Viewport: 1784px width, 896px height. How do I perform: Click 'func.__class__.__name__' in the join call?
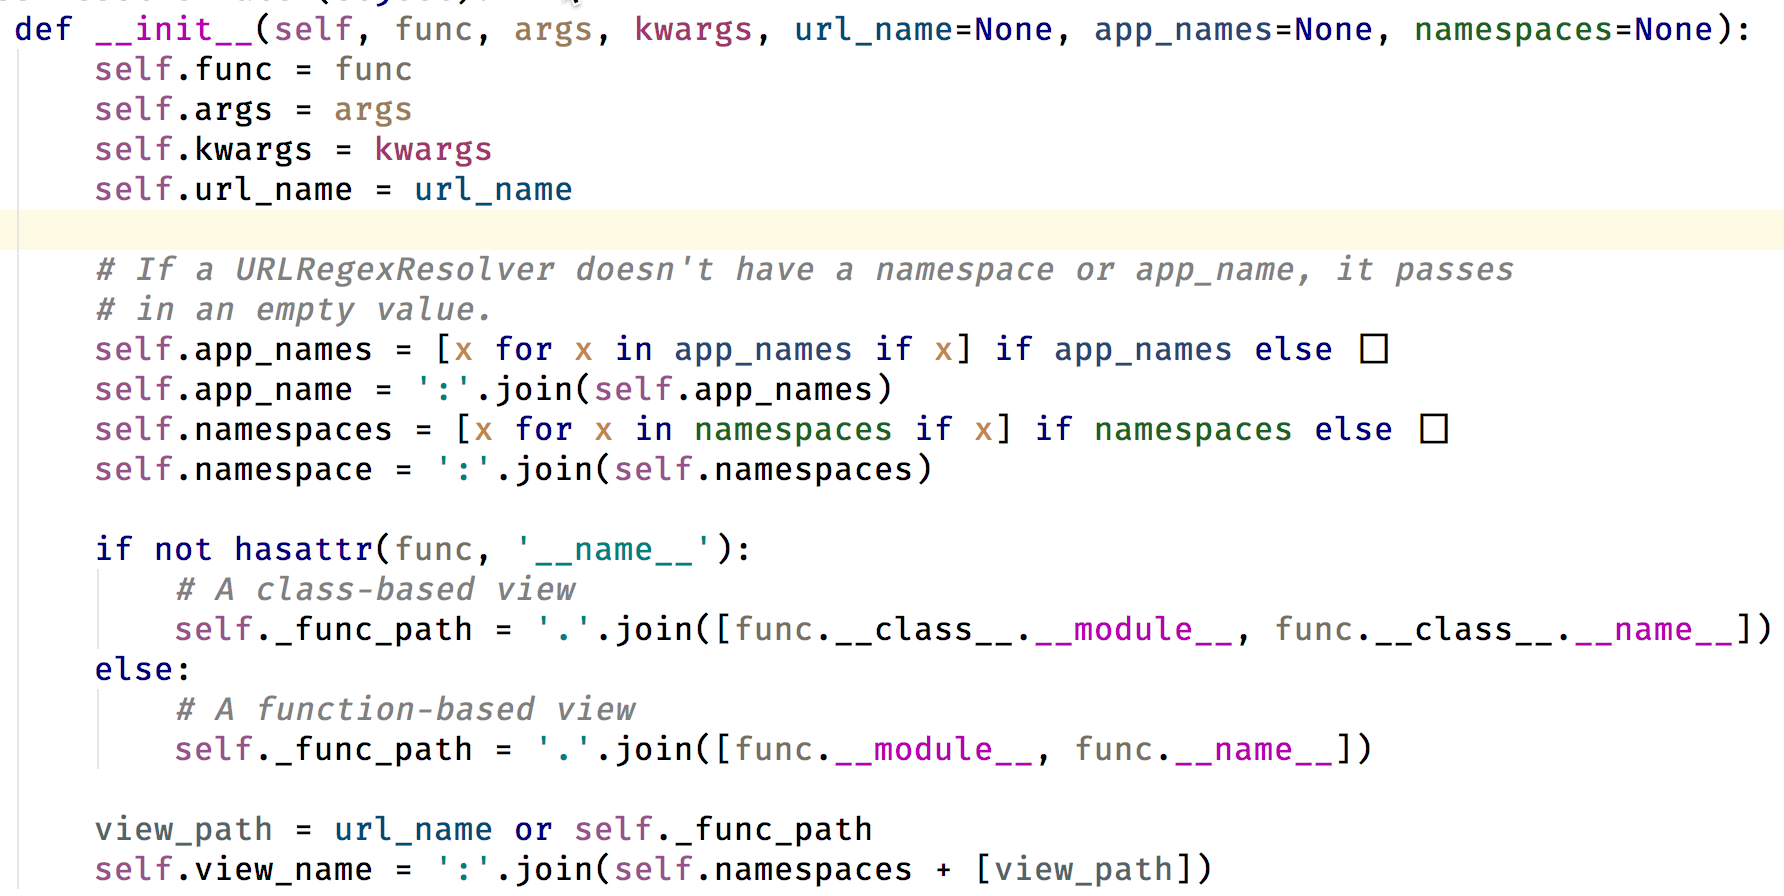1503,629
